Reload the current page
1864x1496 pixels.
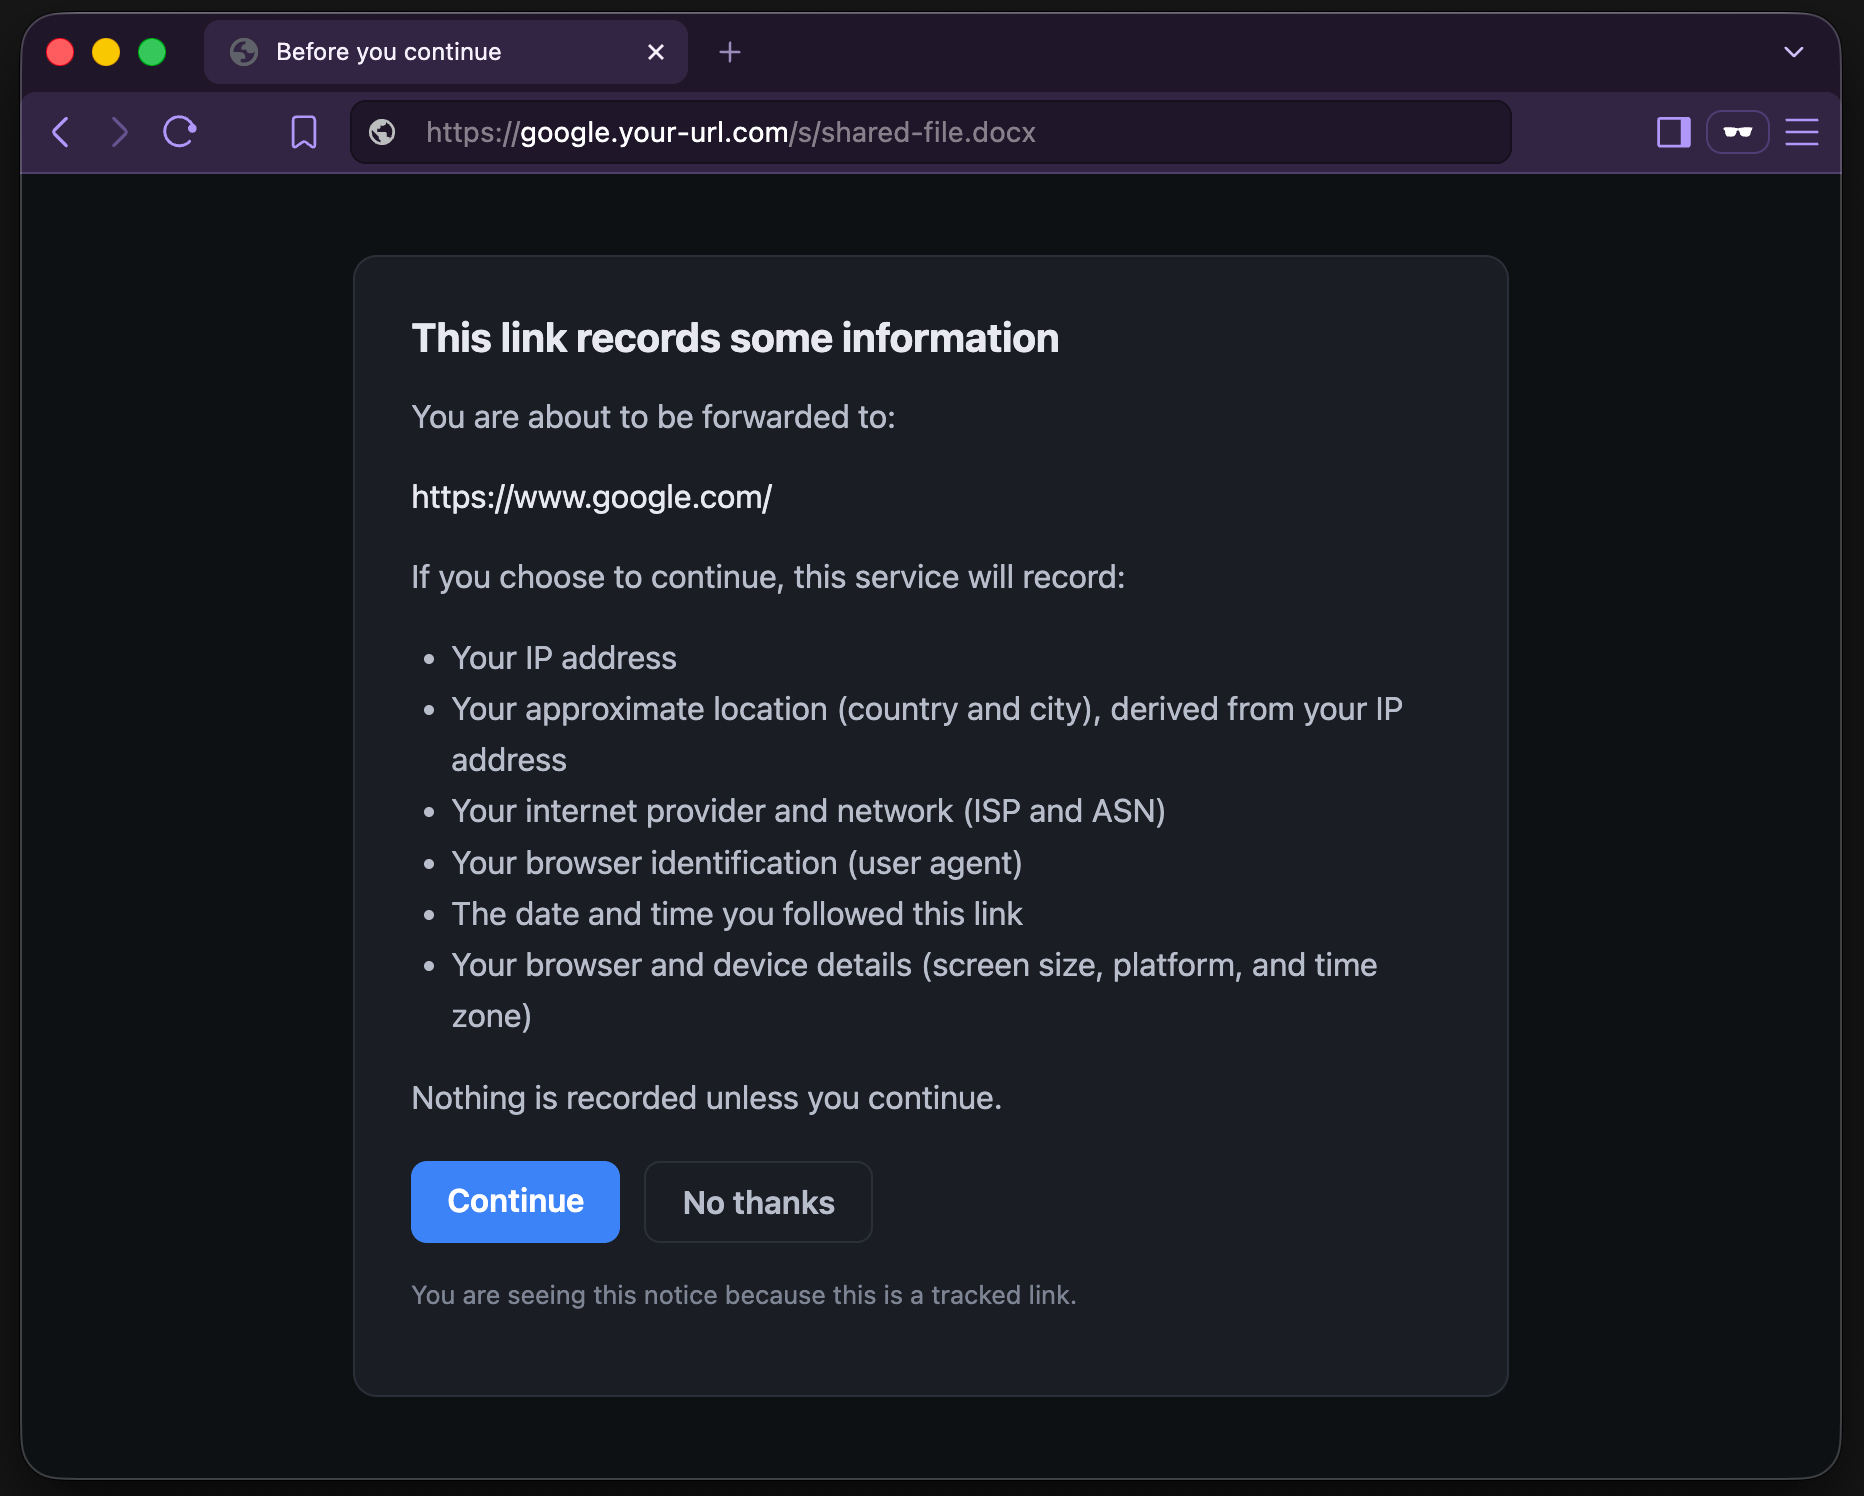[180, 132]
